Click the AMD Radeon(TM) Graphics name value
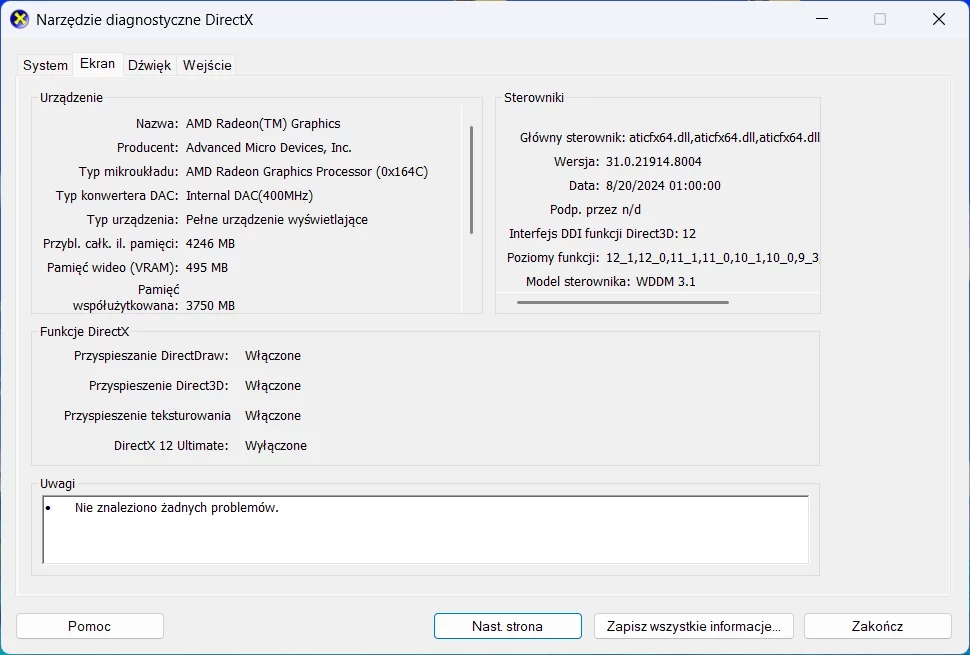The width and height of the screenshot is (970, 655). (x=263, y=124)
